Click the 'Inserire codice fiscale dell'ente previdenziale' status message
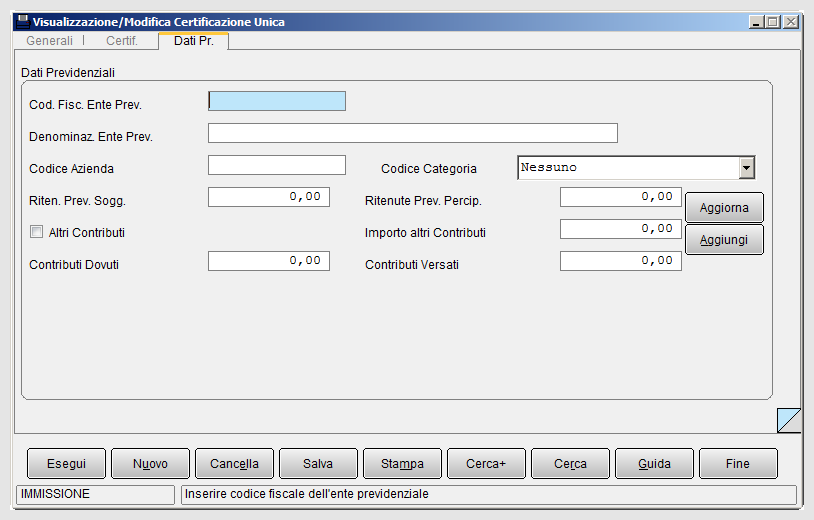The width and height of the screenshot is (814, 520). pyautogui.click(x=307, y=494)
